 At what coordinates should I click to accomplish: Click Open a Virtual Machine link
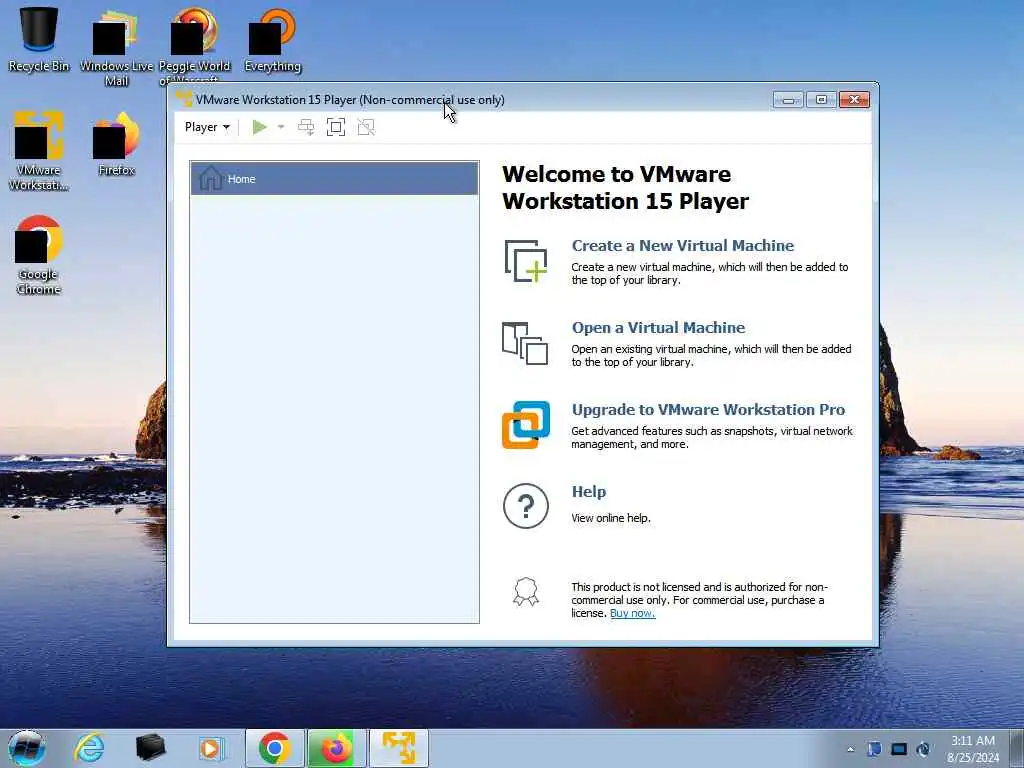[x=658, y=328]
